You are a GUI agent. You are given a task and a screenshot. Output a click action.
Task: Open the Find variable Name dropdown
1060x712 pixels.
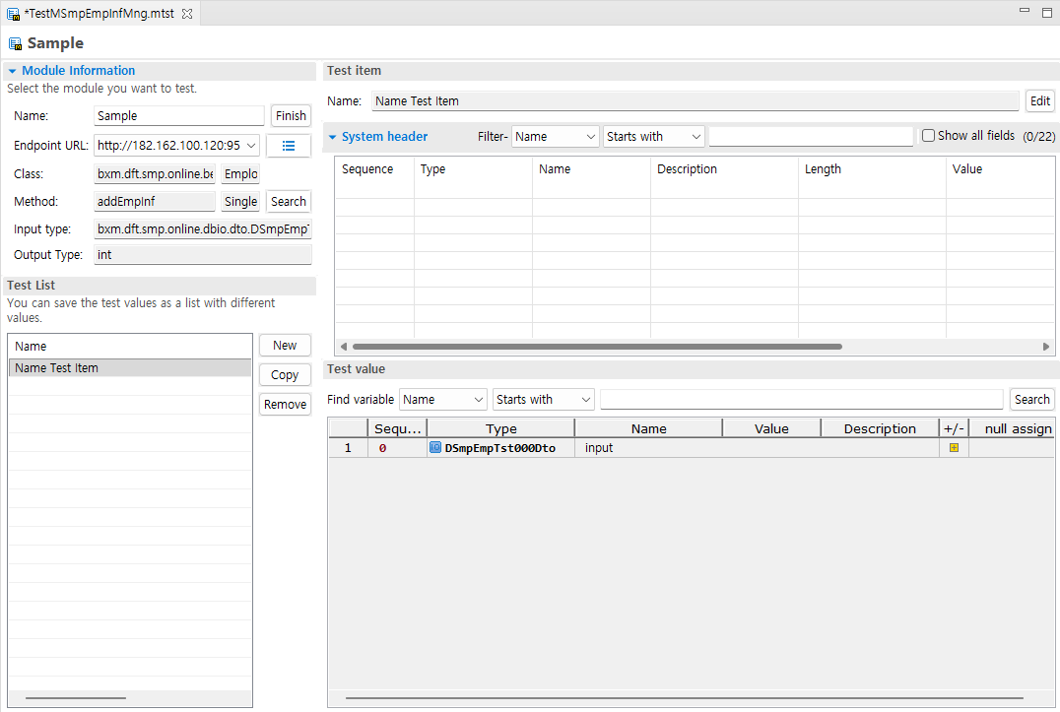[443, 399]
